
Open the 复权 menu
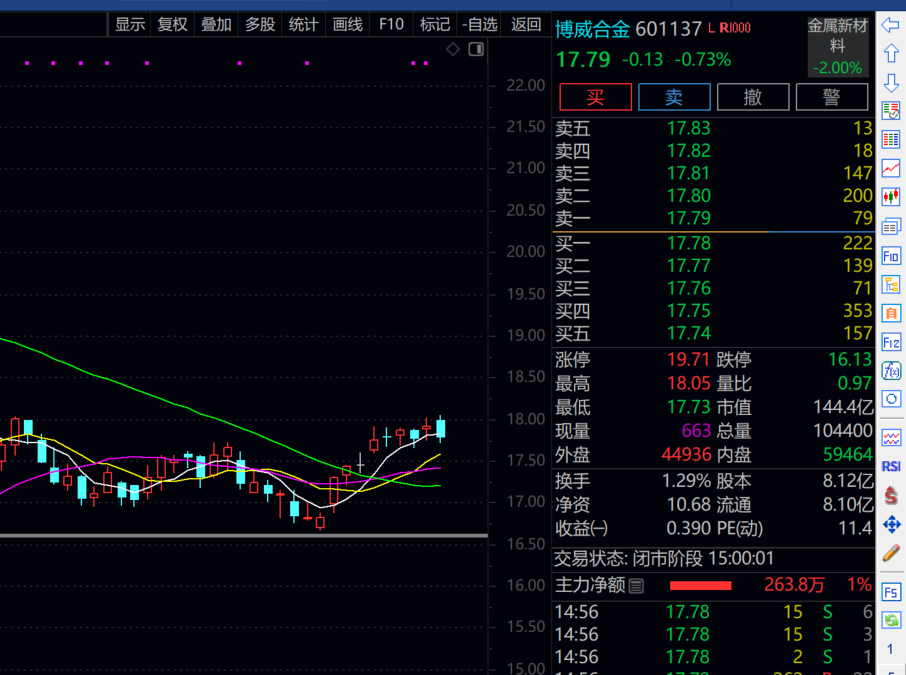(x=173, y=25)
